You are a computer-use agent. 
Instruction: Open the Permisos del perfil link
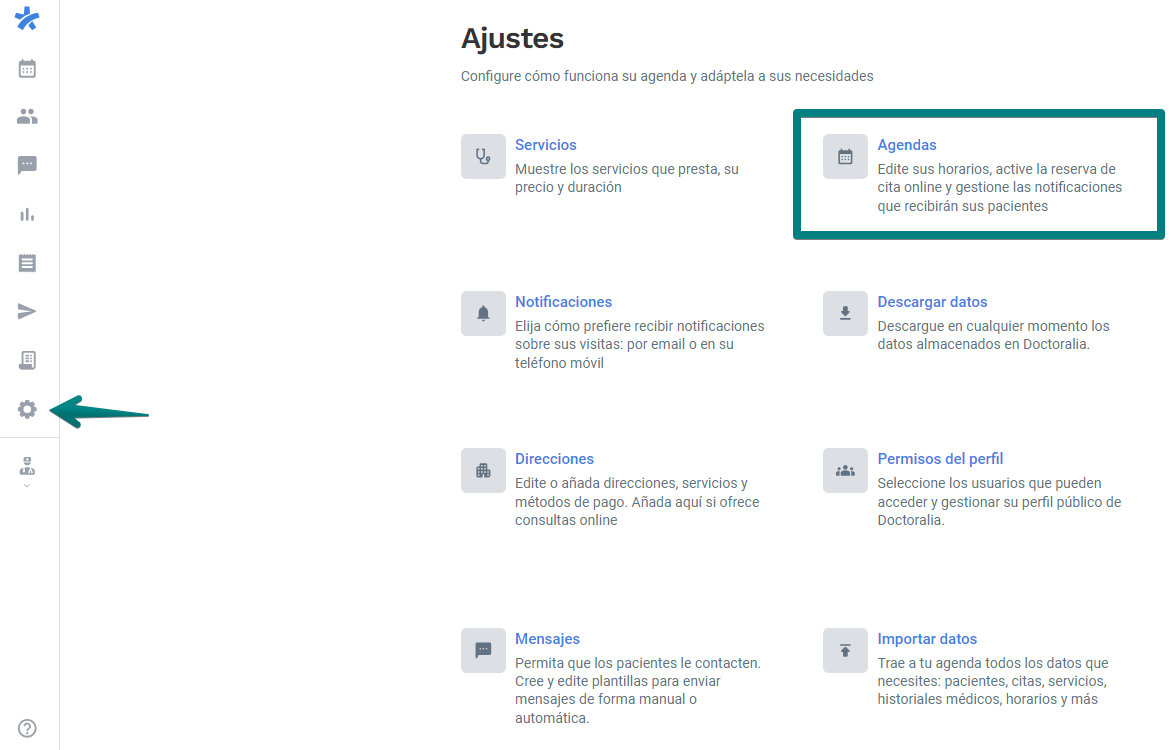tap(940, 458)
